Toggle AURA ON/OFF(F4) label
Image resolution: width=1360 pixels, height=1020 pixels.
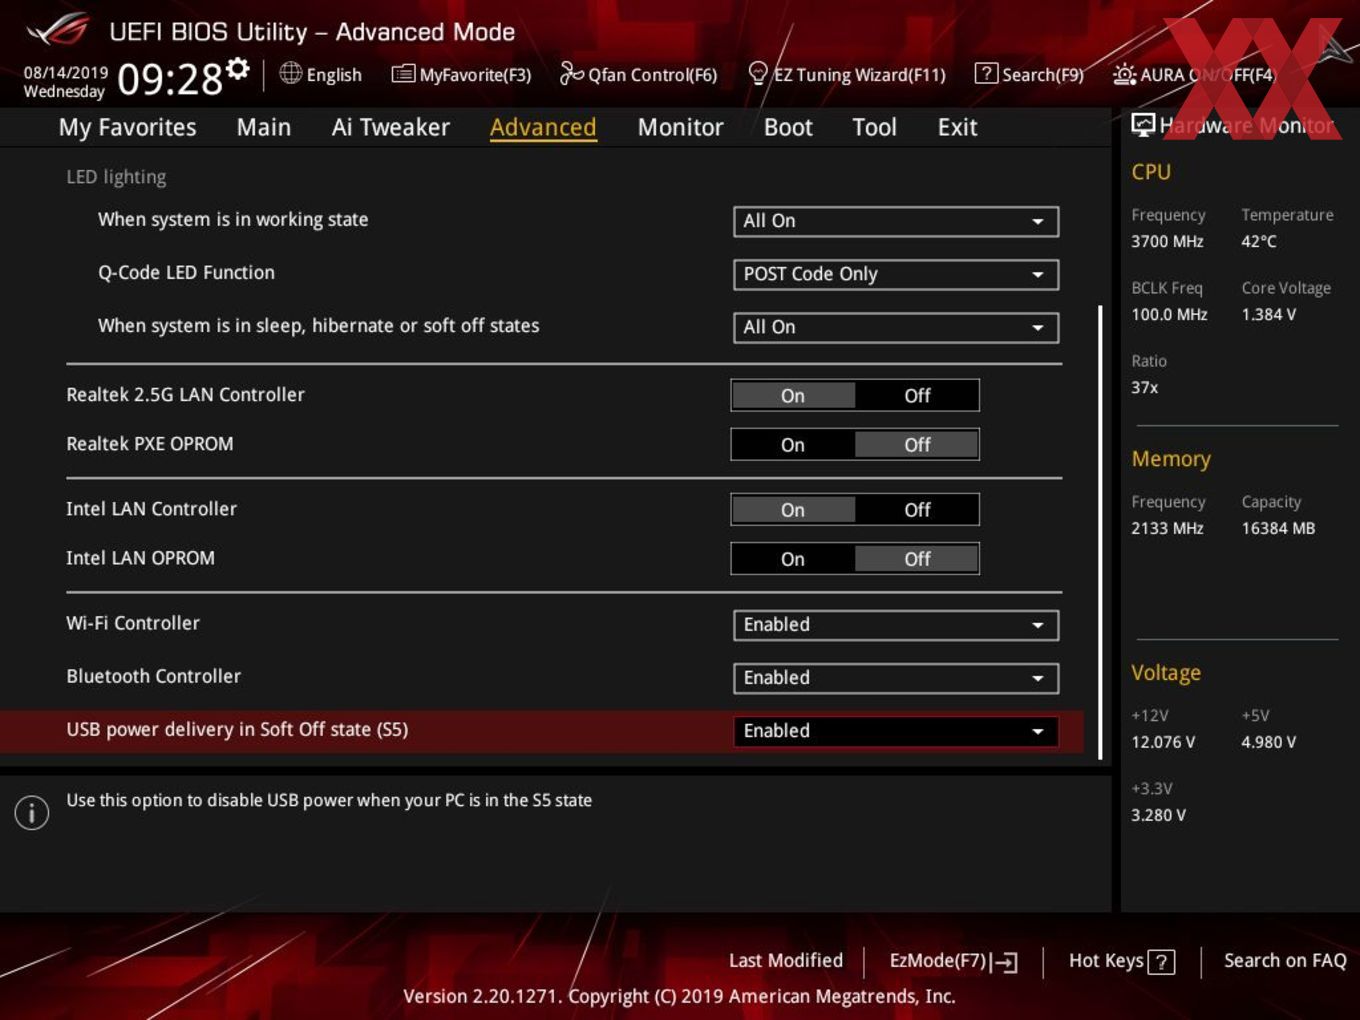[1208, 75]
